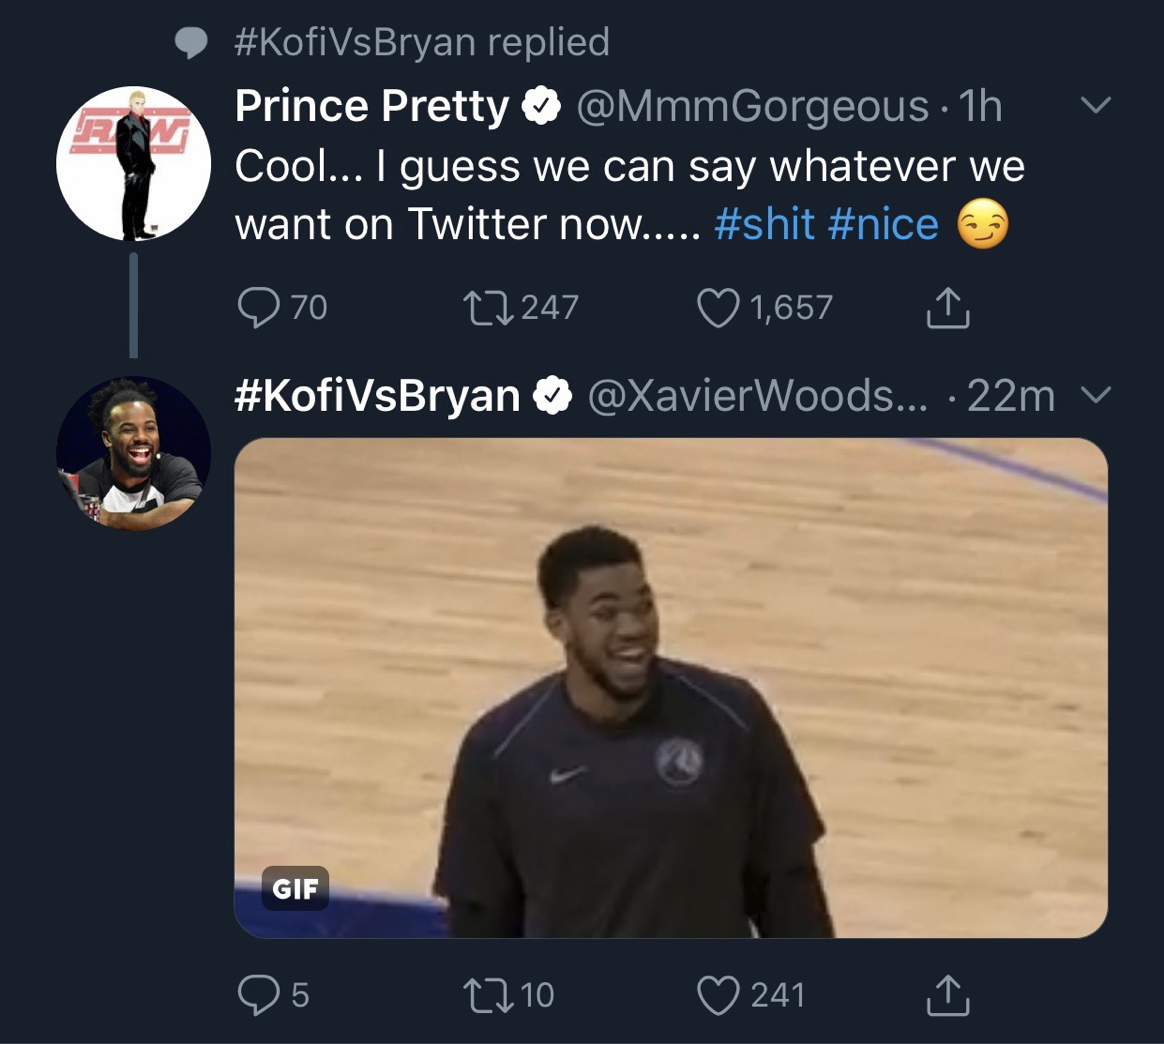Screen dimensions: 1164x1044
Task: Tap the @XavierWoods handle
Action: (757, 396)
